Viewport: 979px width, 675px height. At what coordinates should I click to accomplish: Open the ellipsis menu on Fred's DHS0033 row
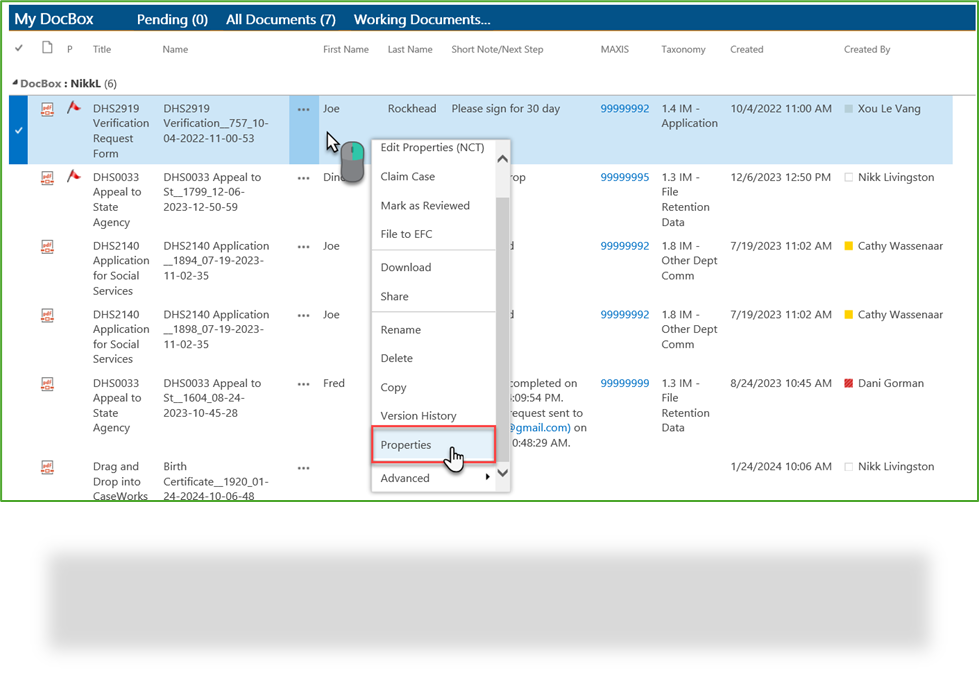click(303, 383)
